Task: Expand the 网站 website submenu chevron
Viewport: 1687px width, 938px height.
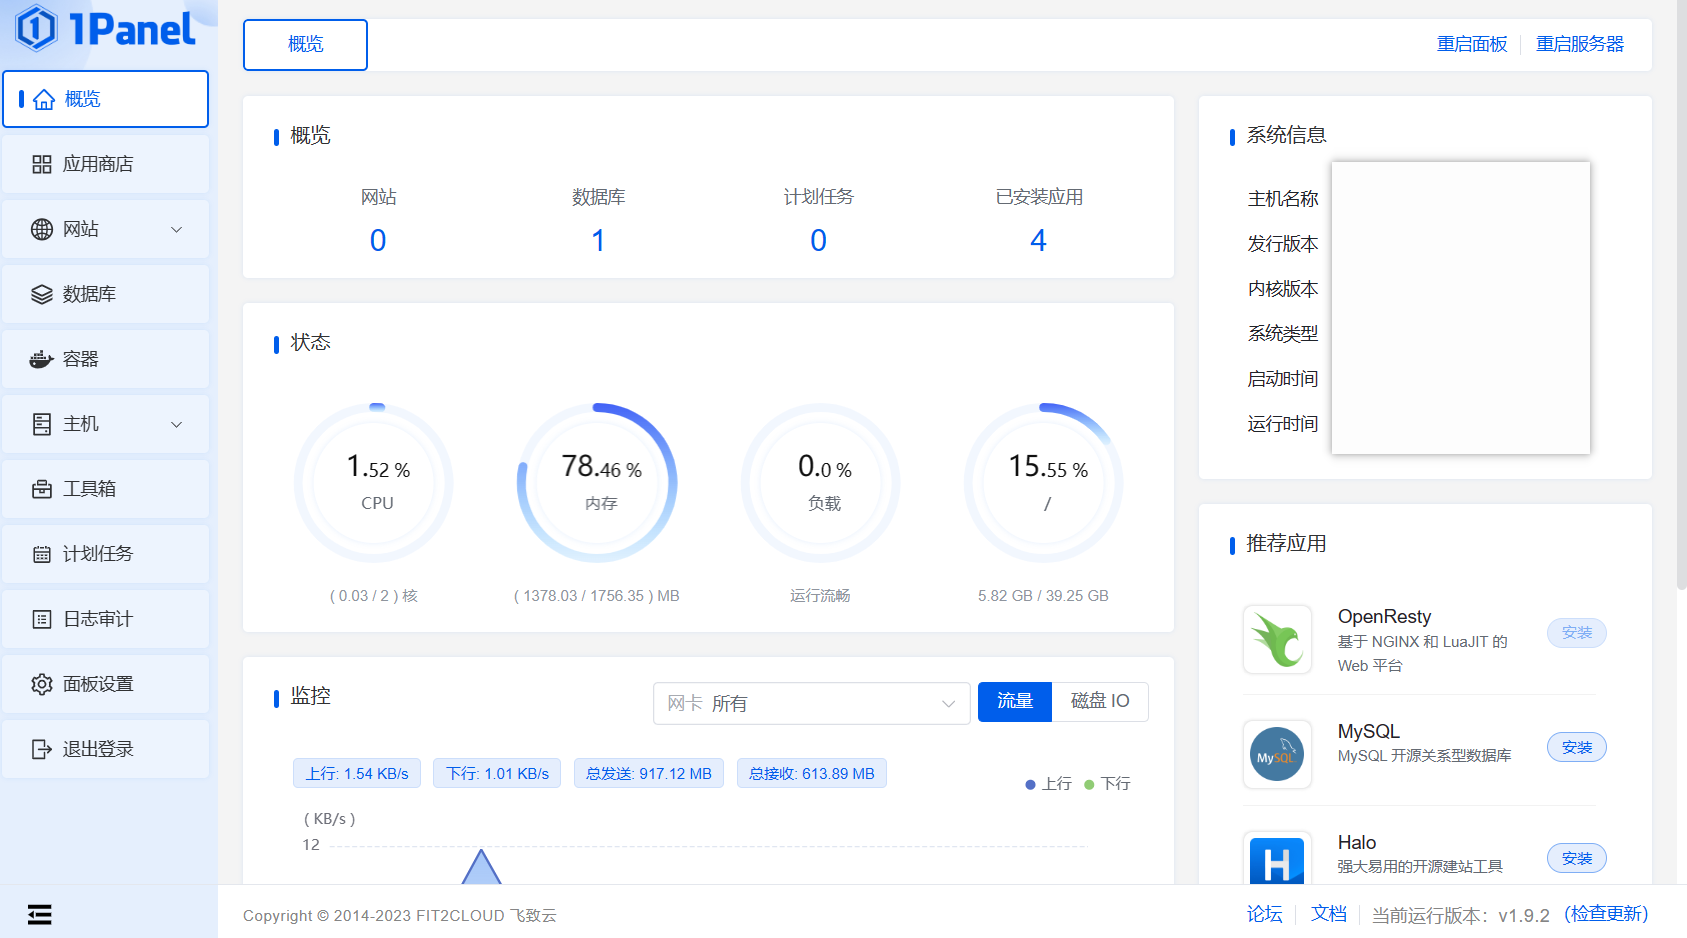Action: coord(177,229)
